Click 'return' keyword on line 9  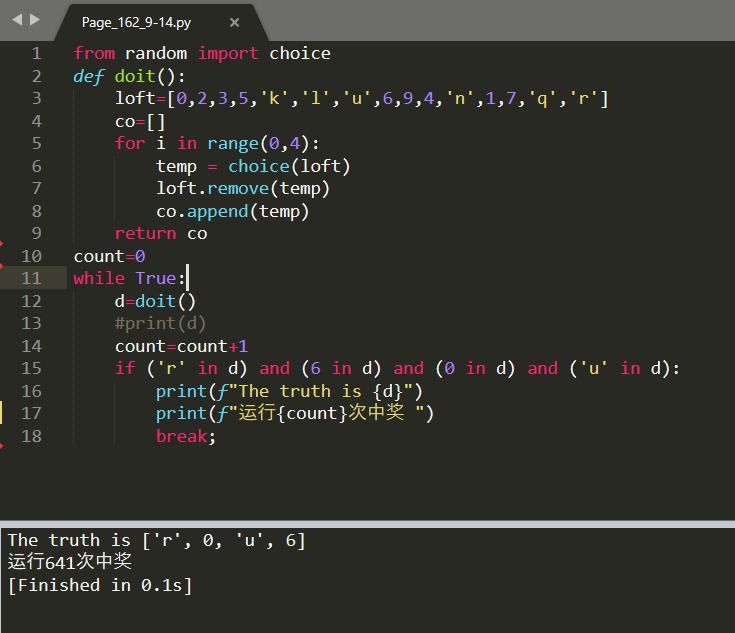[x=146, y=234]
